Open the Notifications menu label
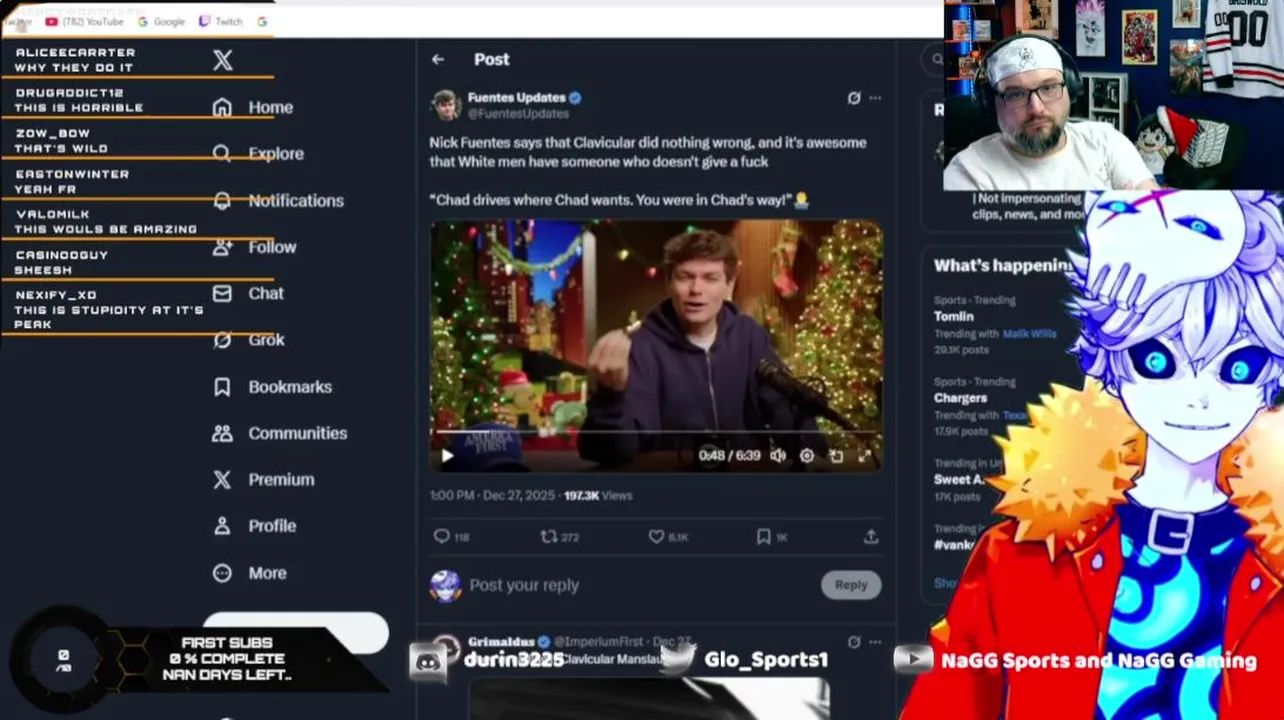Viewport: 1284px width, 720px height. click(x=296, y=200)
